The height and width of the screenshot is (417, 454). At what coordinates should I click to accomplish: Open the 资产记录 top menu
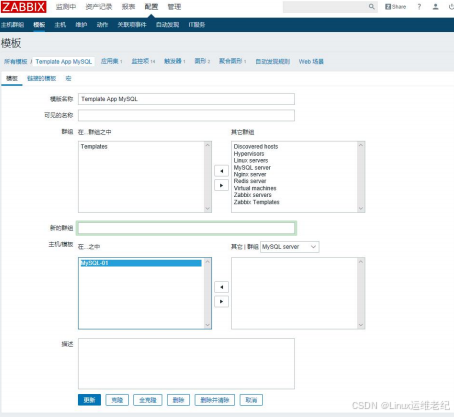99,7
